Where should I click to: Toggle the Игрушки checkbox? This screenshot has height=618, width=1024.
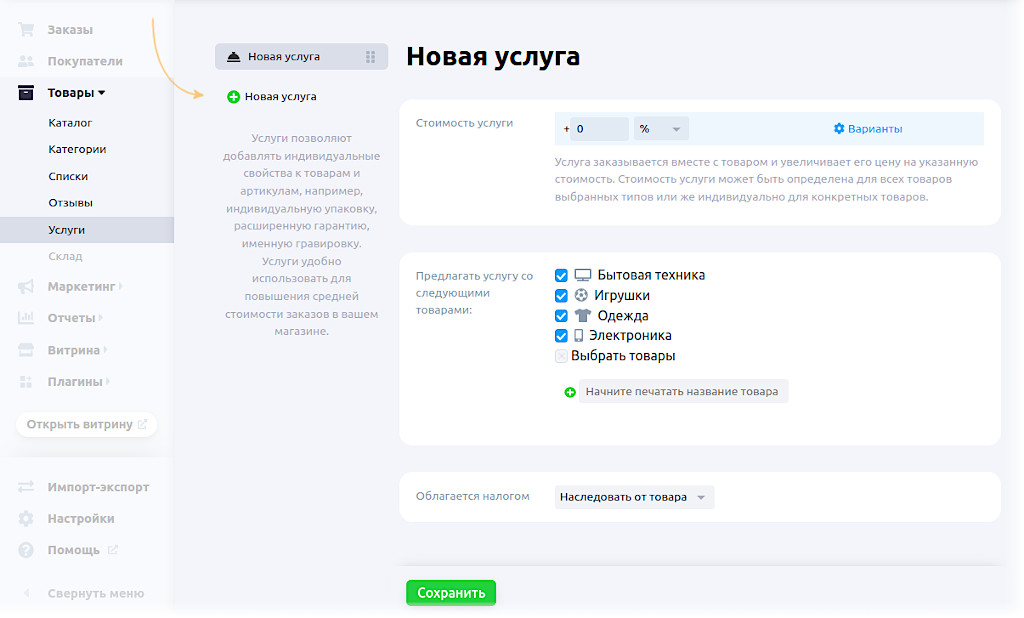[x=561, y=296]
